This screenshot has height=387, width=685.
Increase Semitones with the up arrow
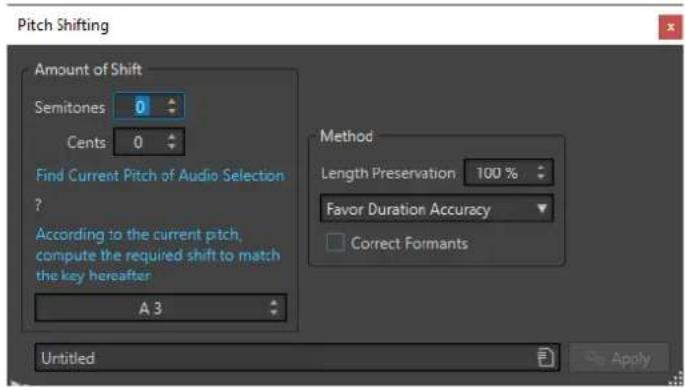(x=172, y=101)
